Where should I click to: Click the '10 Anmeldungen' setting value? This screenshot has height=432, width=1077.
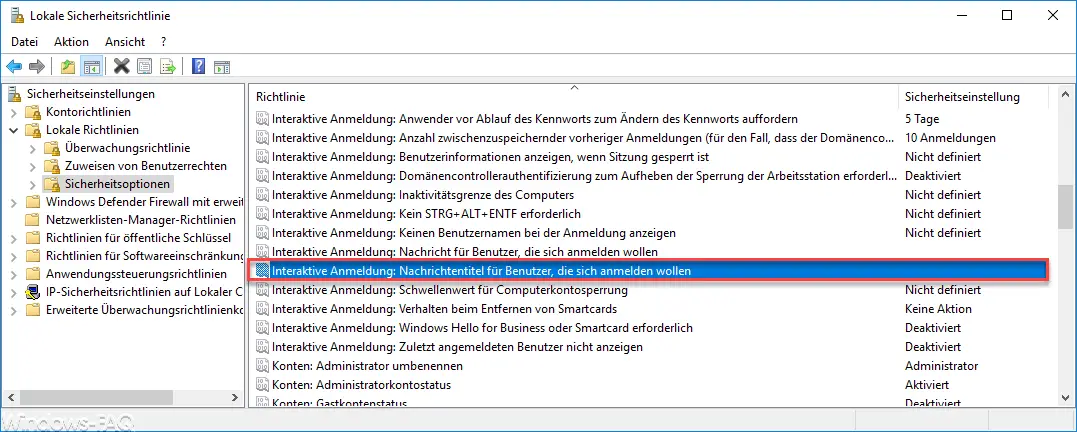950,138
